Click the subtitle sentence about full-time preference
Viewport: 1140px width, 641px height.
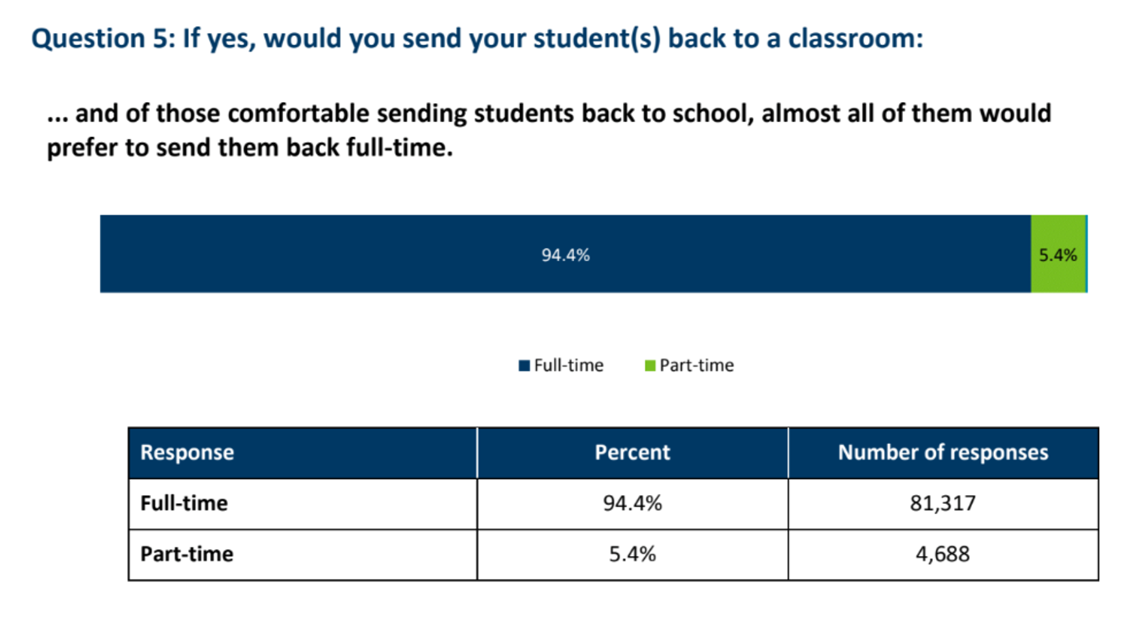549,130
